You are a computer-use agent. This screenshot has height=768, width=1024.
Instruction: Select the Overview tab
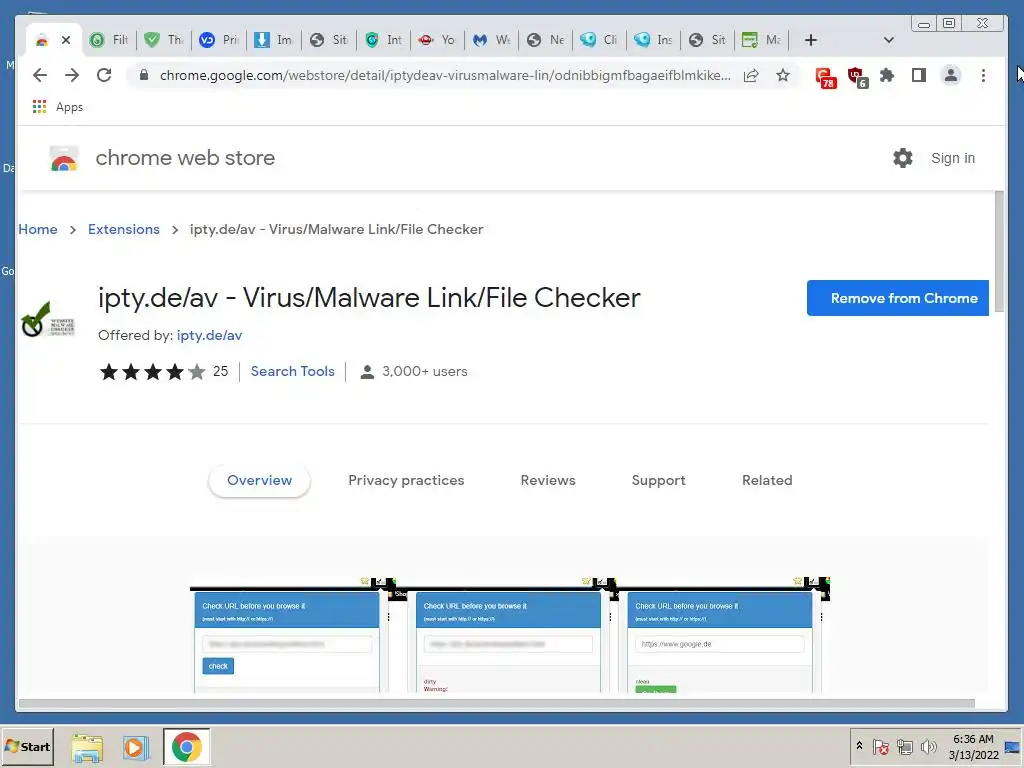[259, 480]
